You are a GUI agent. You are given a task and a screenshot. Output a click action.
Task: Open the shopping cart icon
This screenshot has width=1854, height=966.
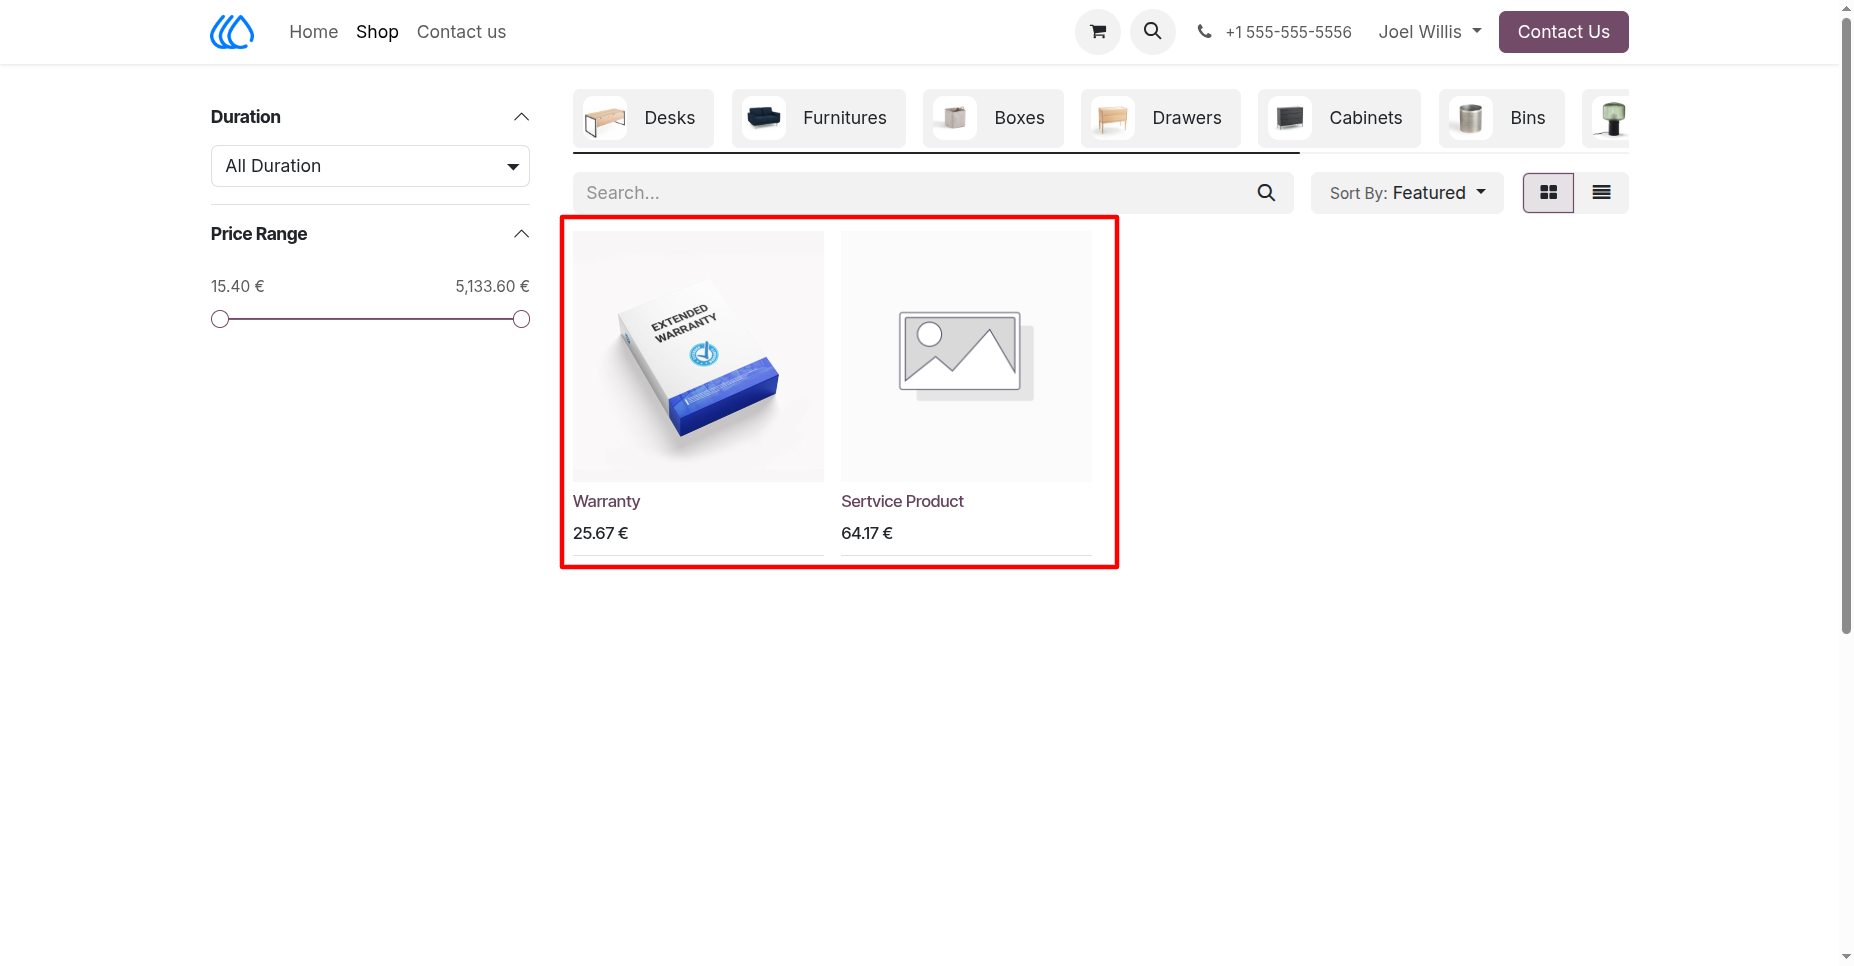click(x=1097, y=32)
